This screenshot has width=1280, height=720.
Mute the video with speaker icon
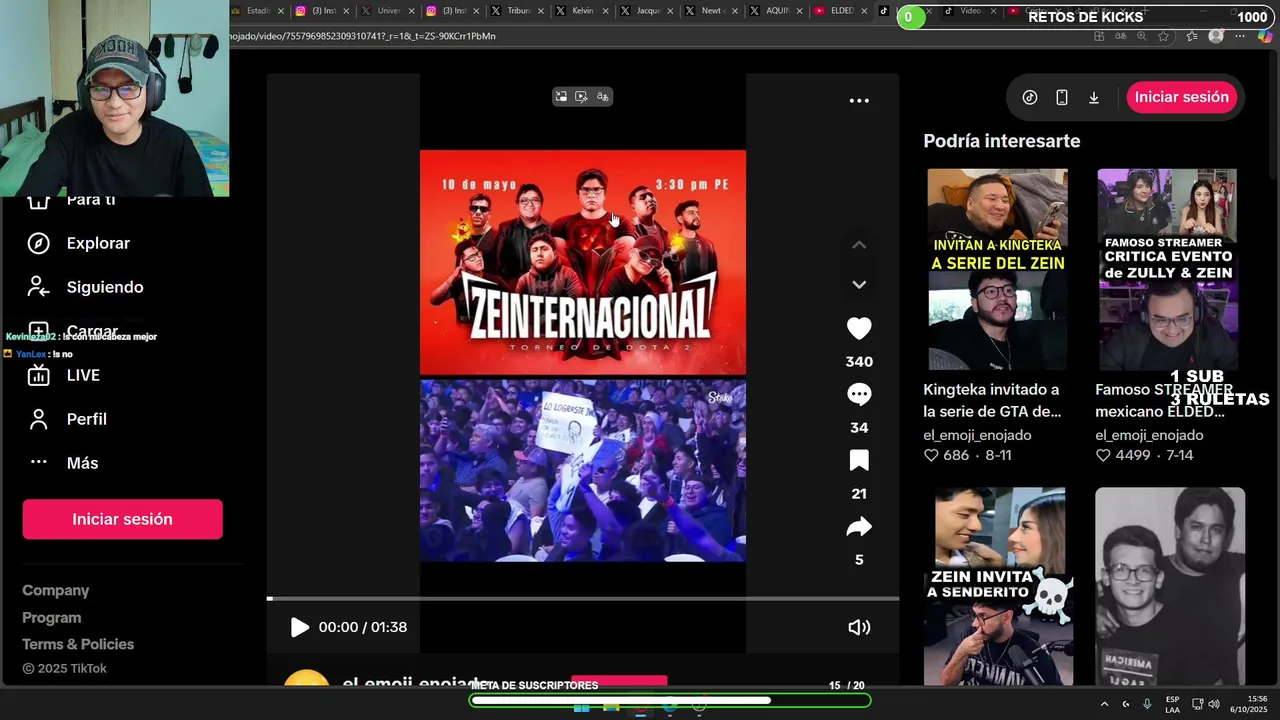(859, 627)
